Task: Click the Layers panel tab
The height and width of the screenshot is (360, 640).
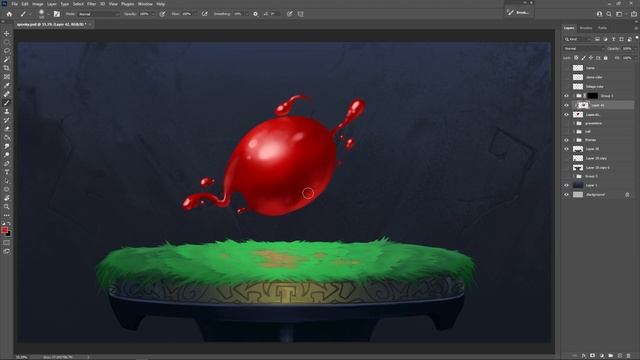Action: [569, 28]
